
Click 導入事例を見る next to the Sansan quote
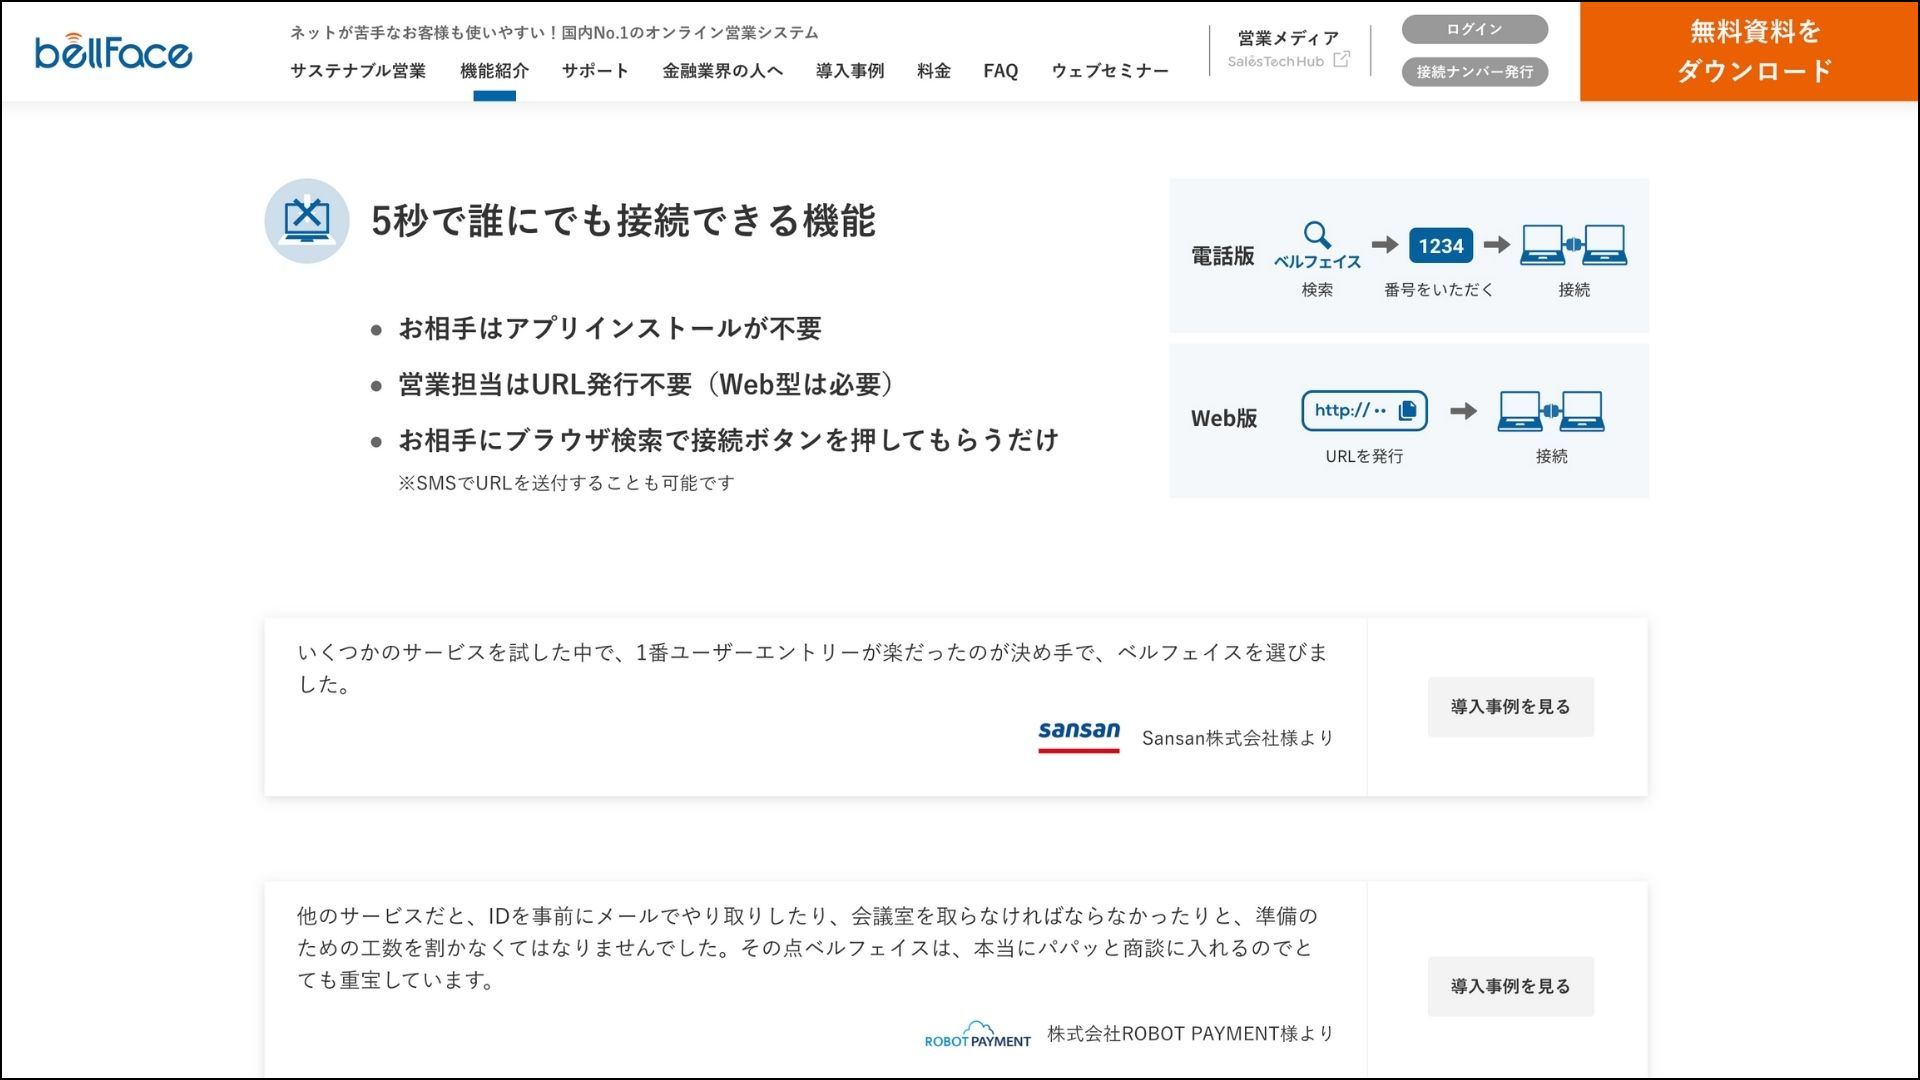coord(1510,706)
